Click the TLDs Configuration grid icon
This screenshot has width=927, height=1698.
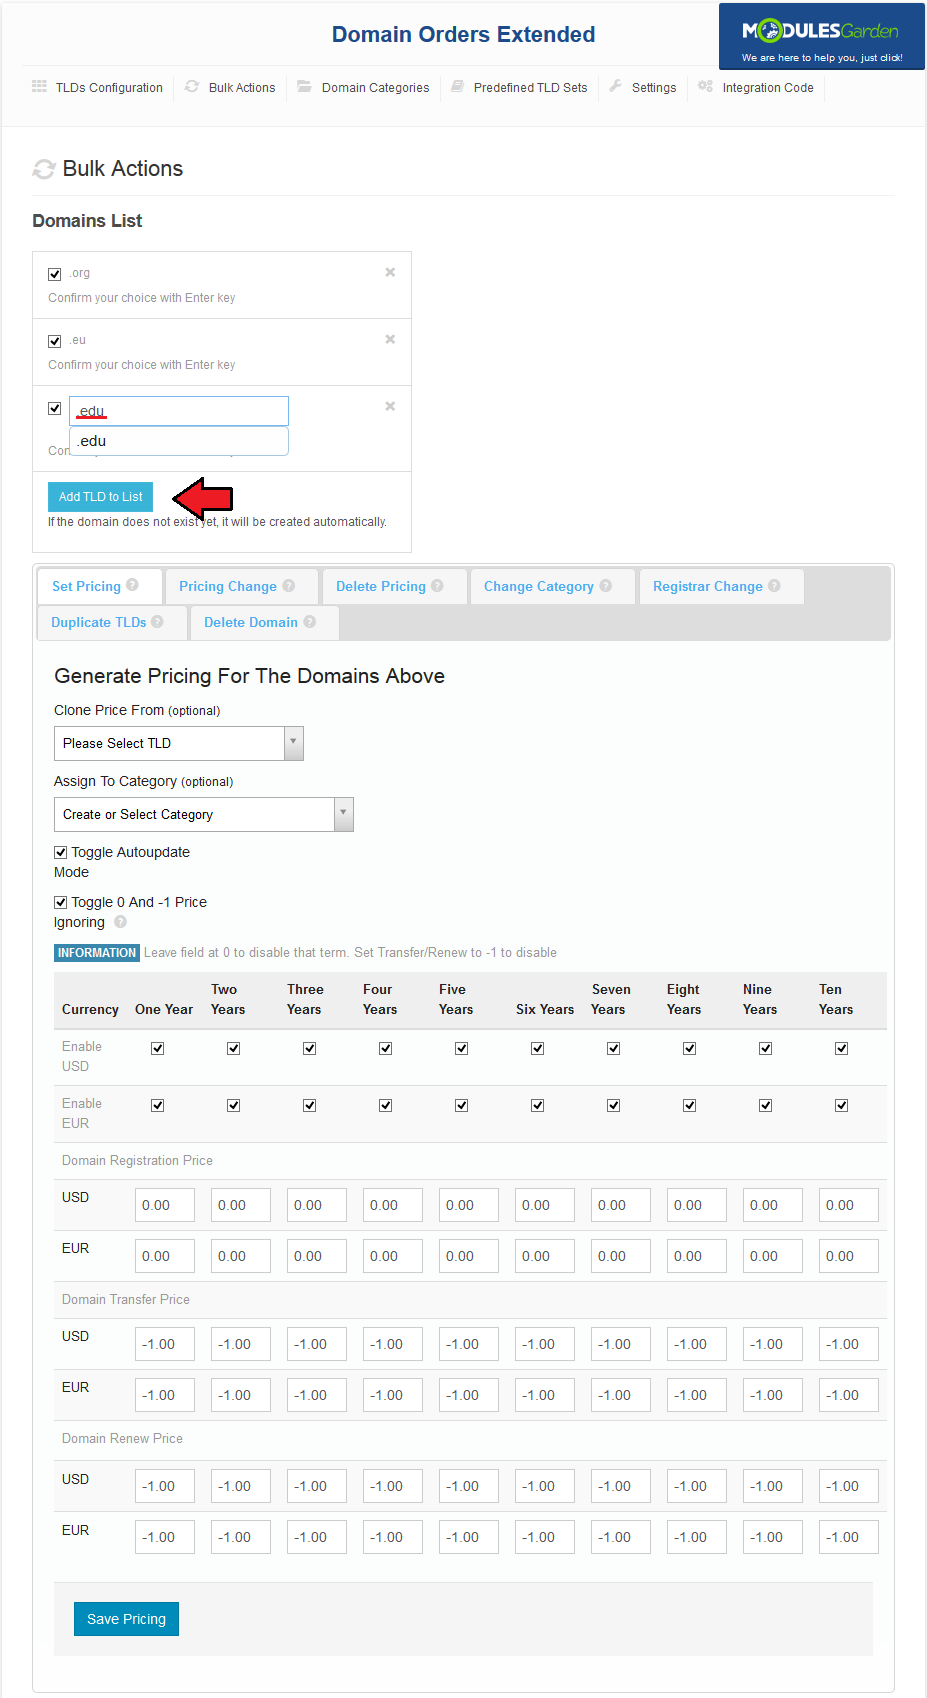click(39, 87)
